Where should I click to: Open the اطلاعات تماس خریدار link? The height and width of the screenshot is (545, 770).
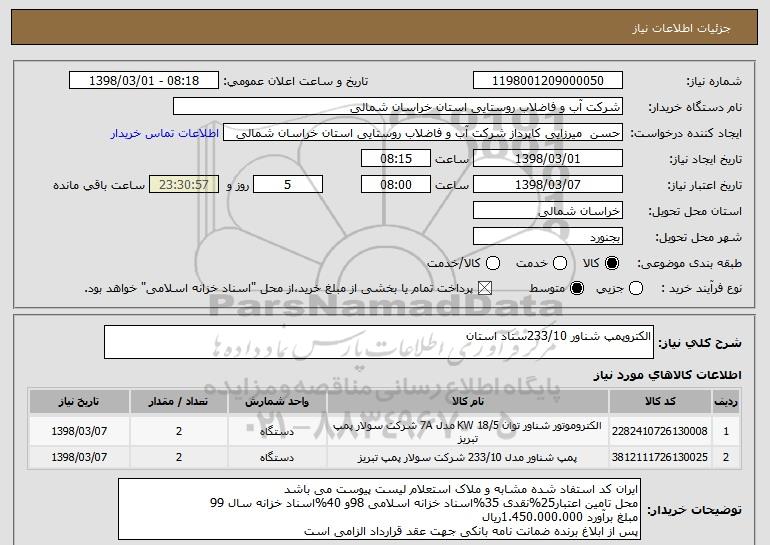(165, 133)
